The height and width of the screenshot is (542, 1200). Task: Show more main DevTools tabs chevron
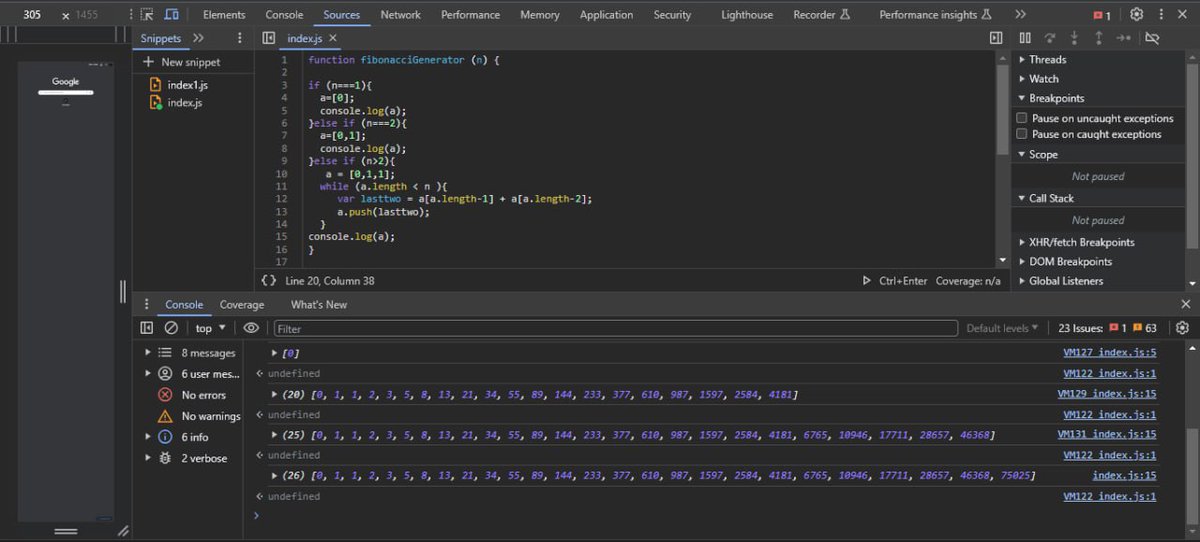coord(1020,15)
